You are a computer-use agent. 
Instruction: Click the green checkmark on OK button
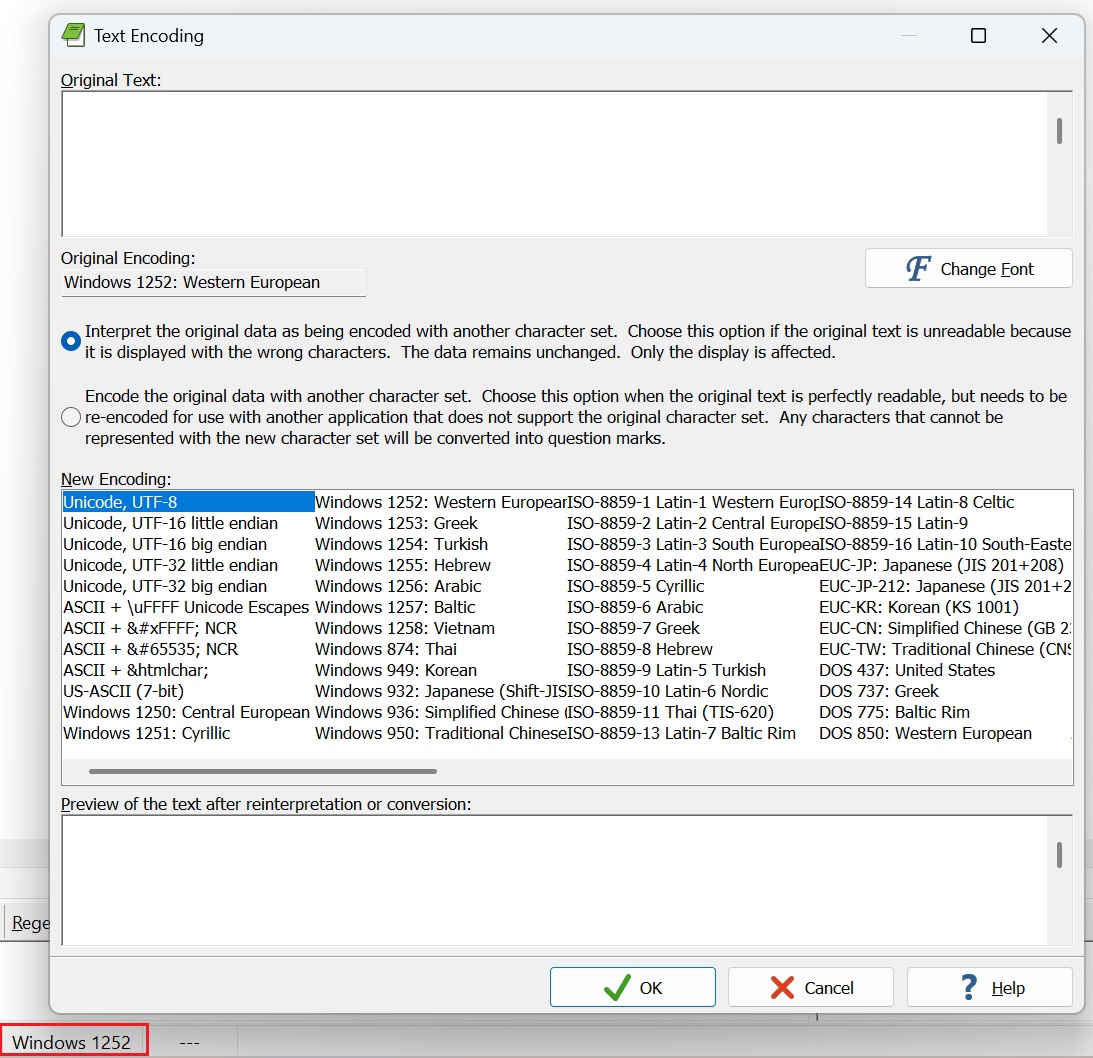[x=615, y=987]
